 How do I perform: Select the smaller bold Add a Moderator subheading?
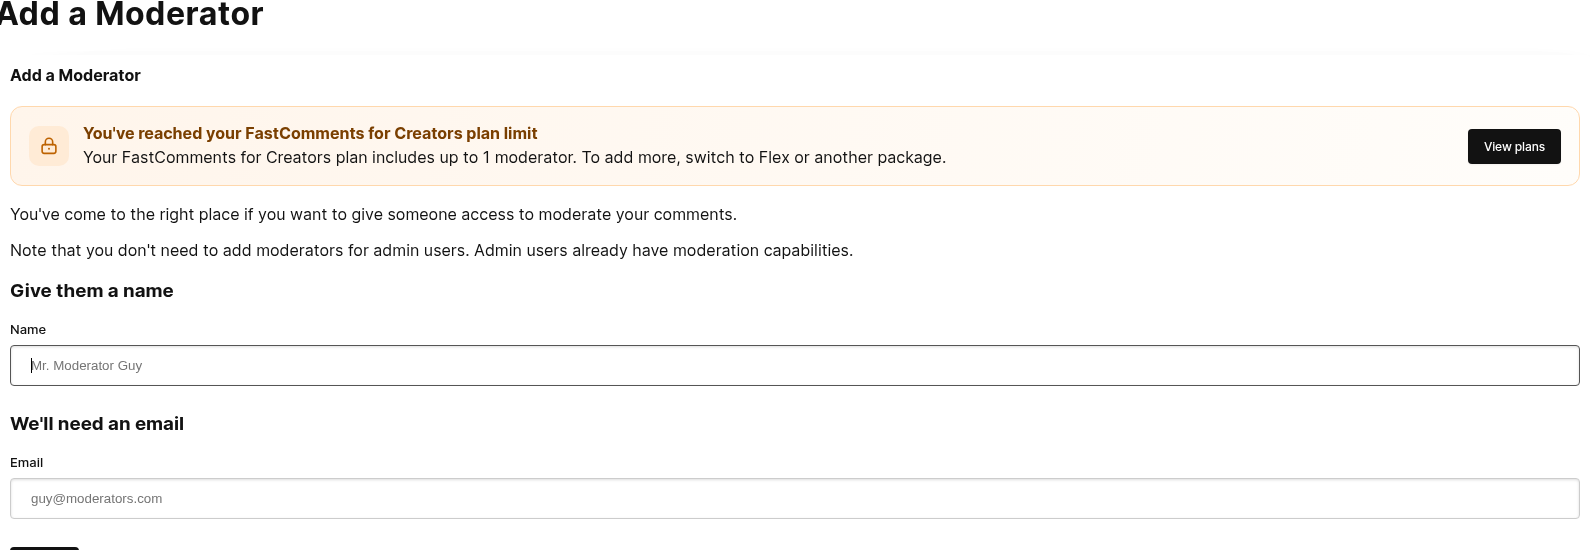tap(75, 75)
